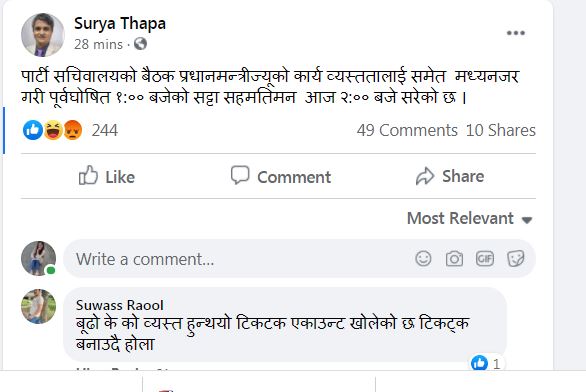586x392 pixels.
Task: Click the 28 mins timestamp
Action: [x=98, y=44]
